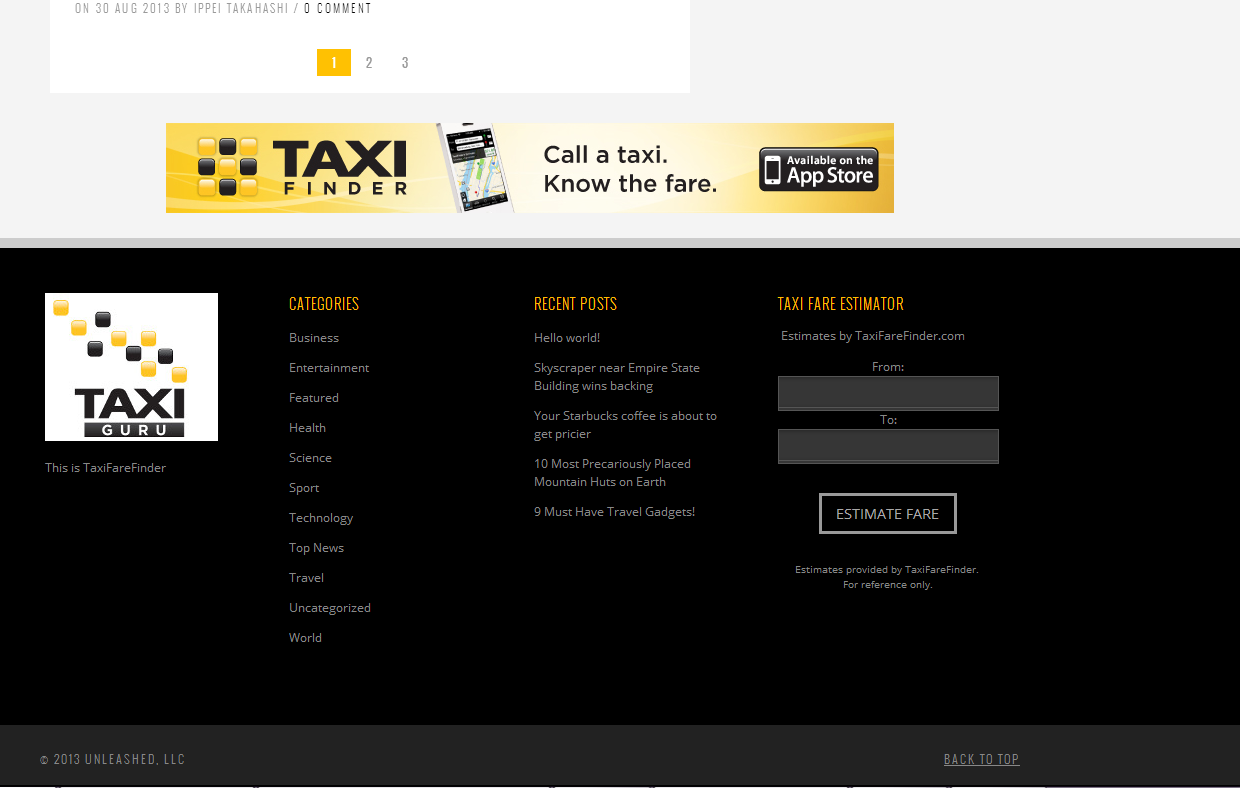The image size is (1240, 788).
Task: Click the 'Estimates provided by TaxiFareFinder' note
Action: tap(887, 577)
